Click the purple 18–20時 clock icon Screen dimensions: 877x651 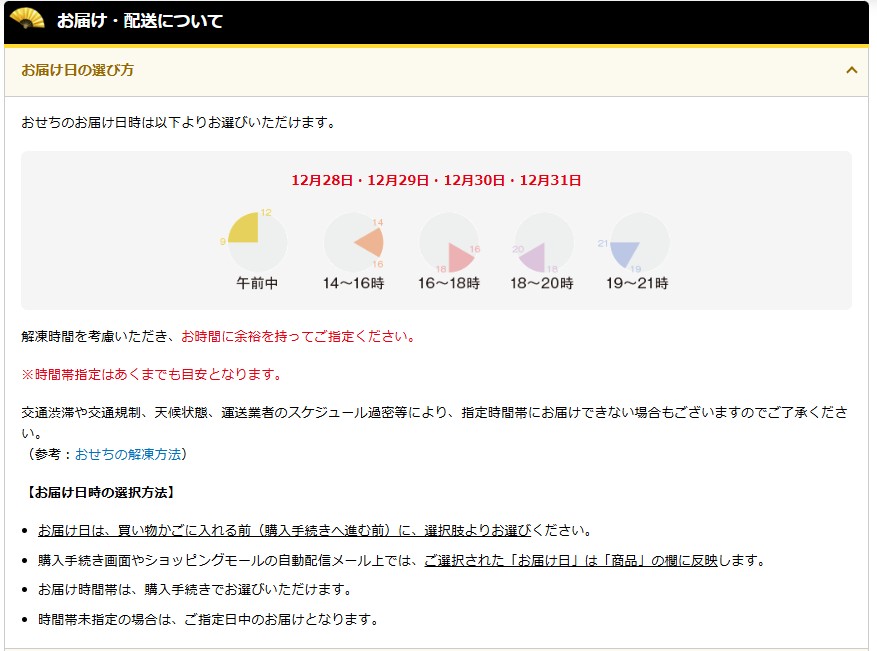(x=543, y=242)
